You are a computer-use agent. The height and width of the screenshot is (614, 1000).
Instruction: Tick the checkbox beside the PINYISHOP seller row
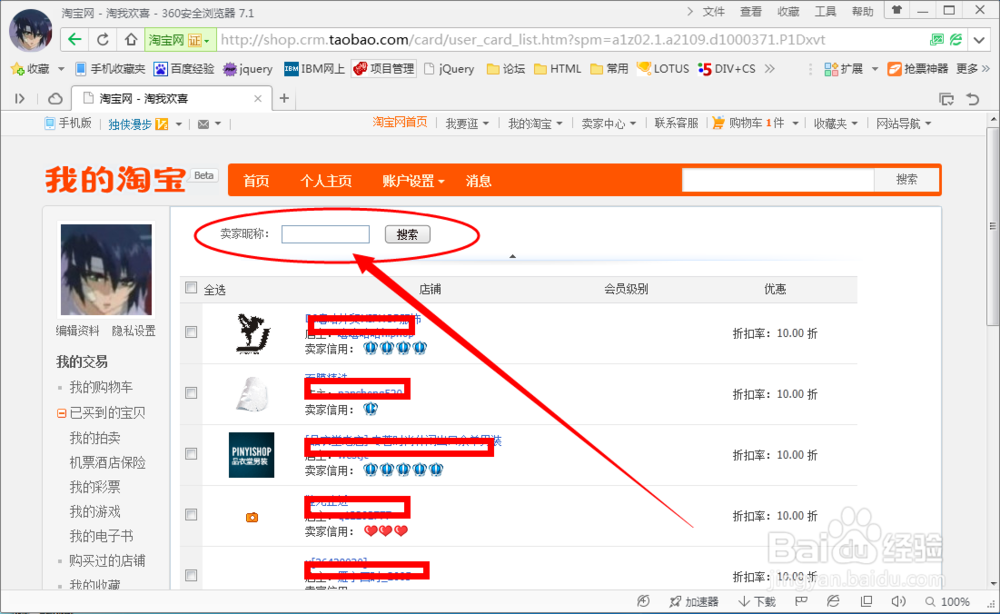click(x=191, y=453)
